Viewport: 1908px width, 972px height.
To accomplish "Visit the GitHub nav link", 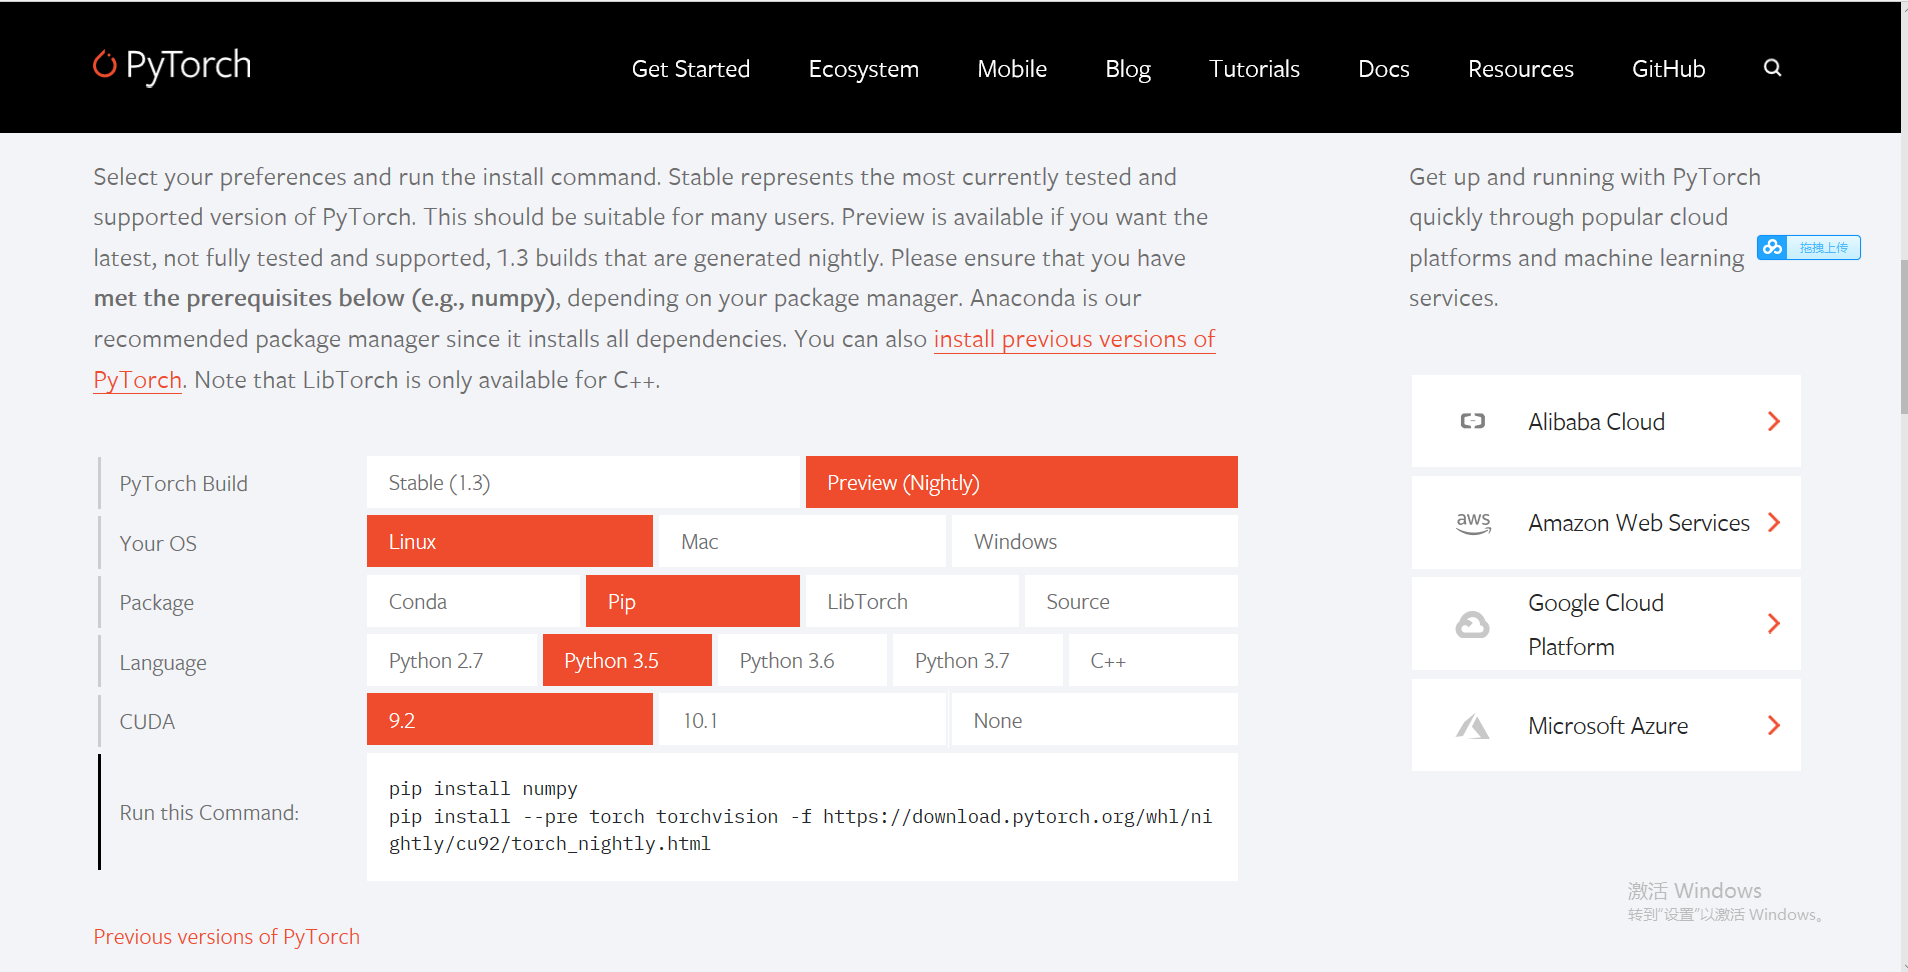I will (x=1669, y=68).
